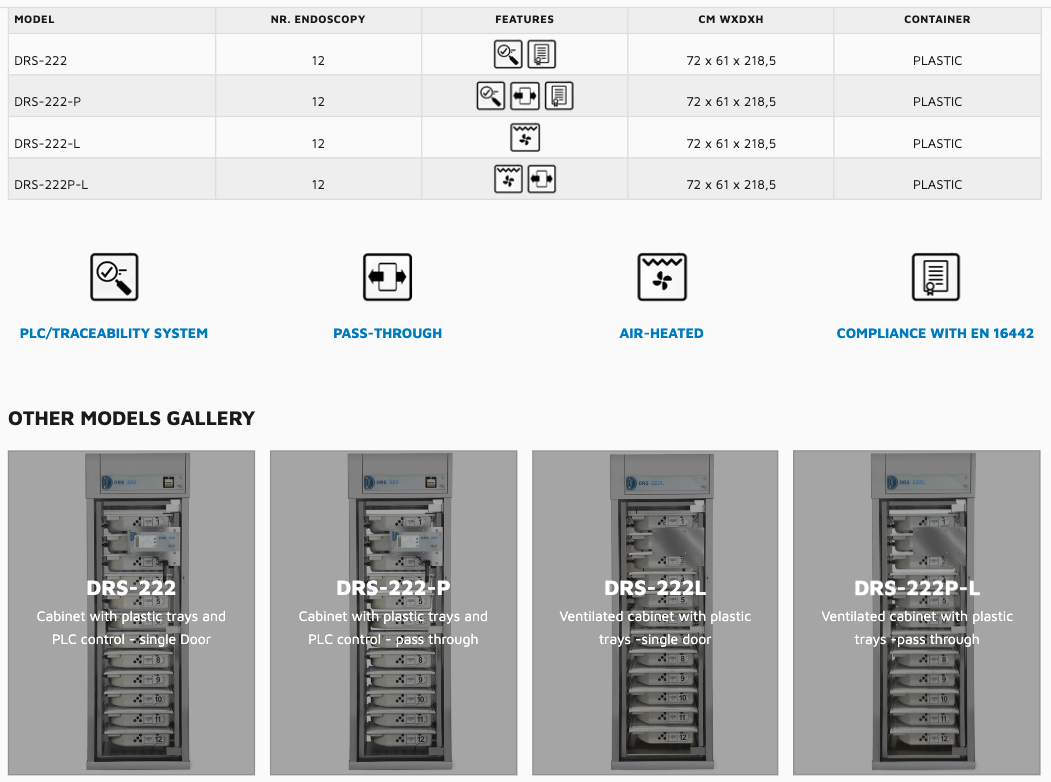Click EN 16442 compliance icon in DRS-222 row

[542, 54]
